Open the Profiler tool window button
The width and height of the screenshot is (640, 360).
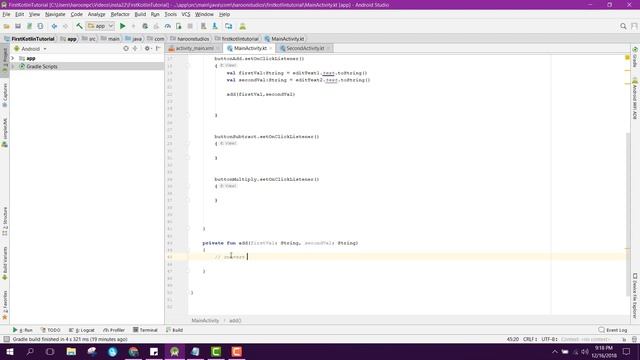tap(114, 330)
